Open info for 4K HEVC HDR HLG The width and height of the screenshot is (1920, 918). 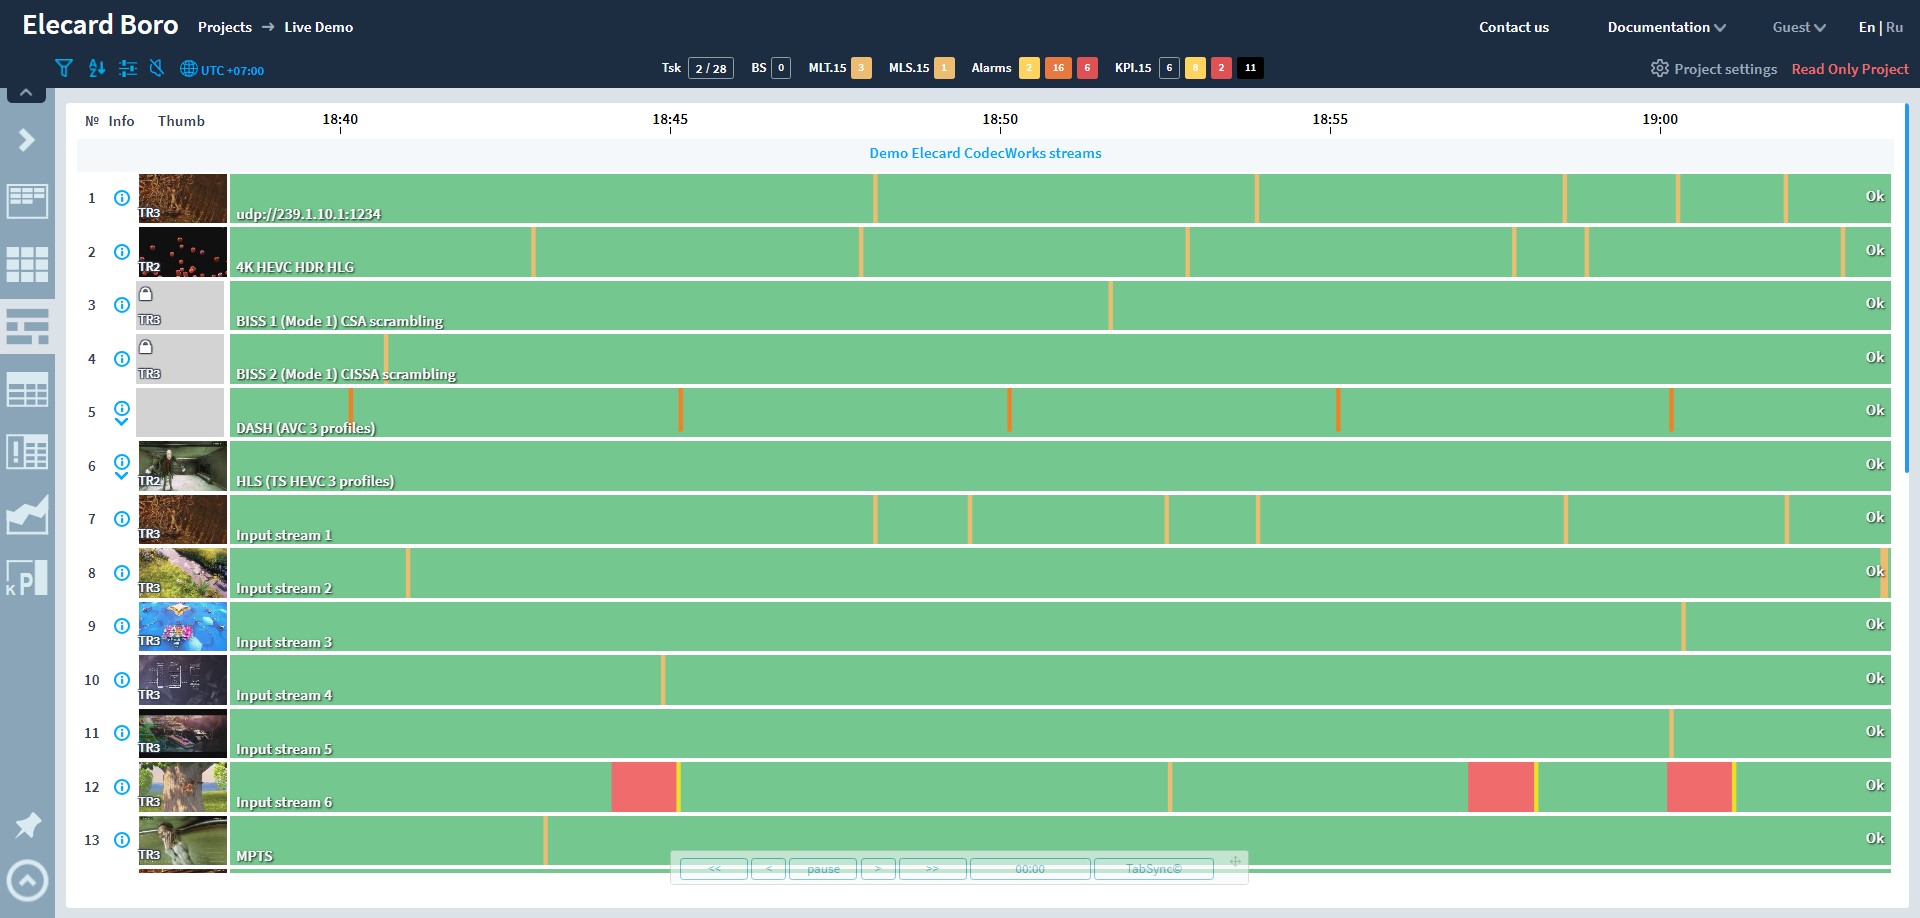tap(122, 252)
